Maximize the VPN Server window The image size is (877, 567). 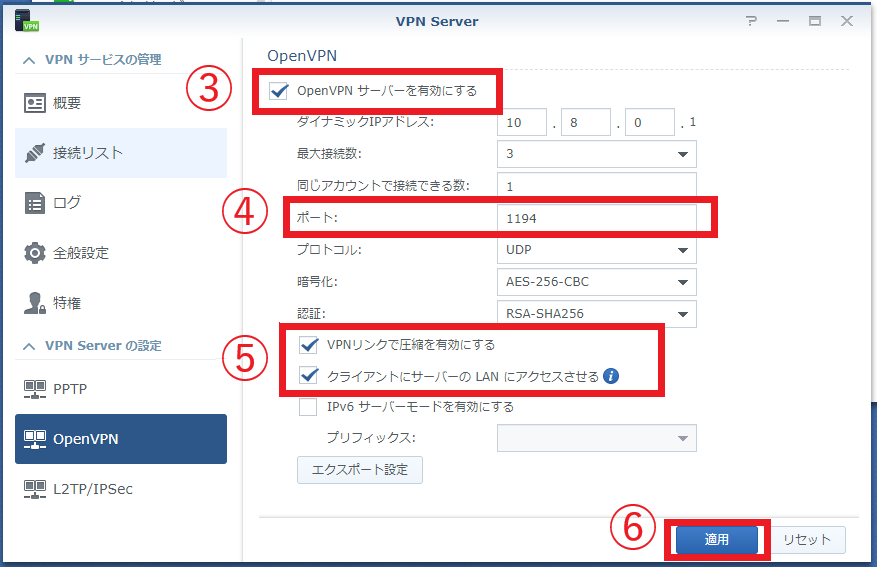(x=815, y=21)
